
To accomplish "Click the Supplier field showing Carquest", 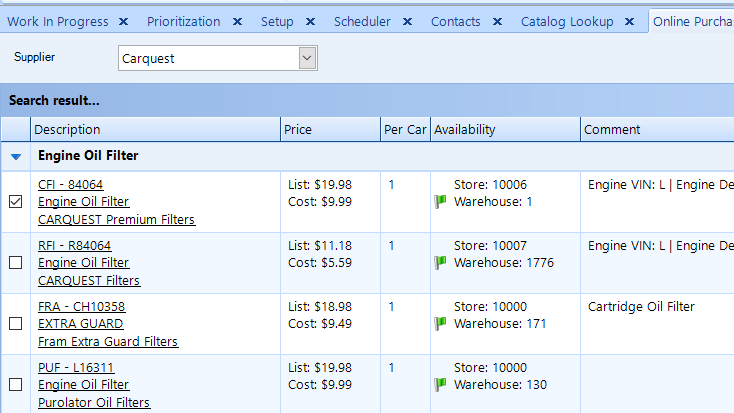I will pyautogui.click(x=218, y=58).
